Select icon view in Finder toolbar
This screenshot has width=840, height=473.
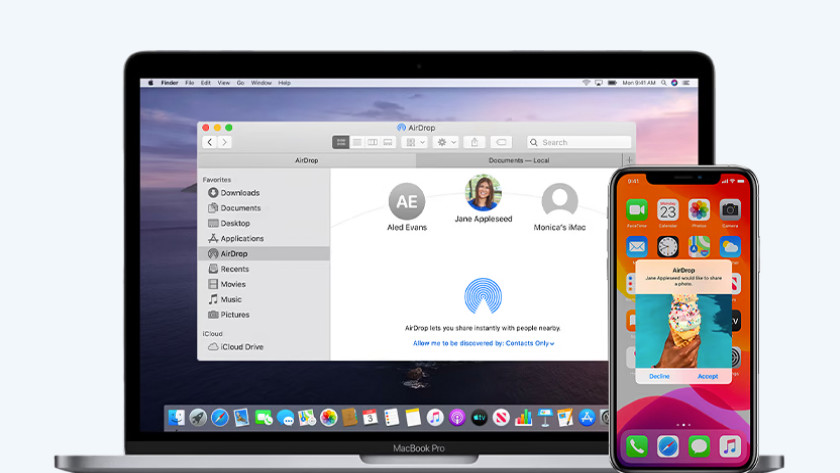pos(341,142)
